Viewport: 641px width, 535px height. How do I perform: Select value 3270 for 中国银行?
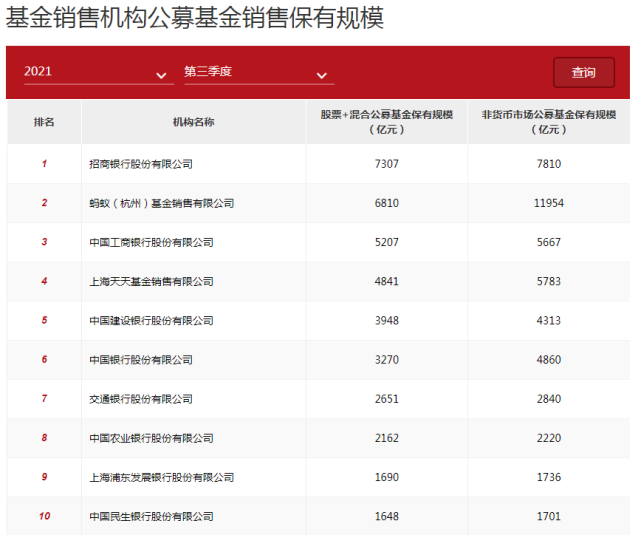(387, 360)
